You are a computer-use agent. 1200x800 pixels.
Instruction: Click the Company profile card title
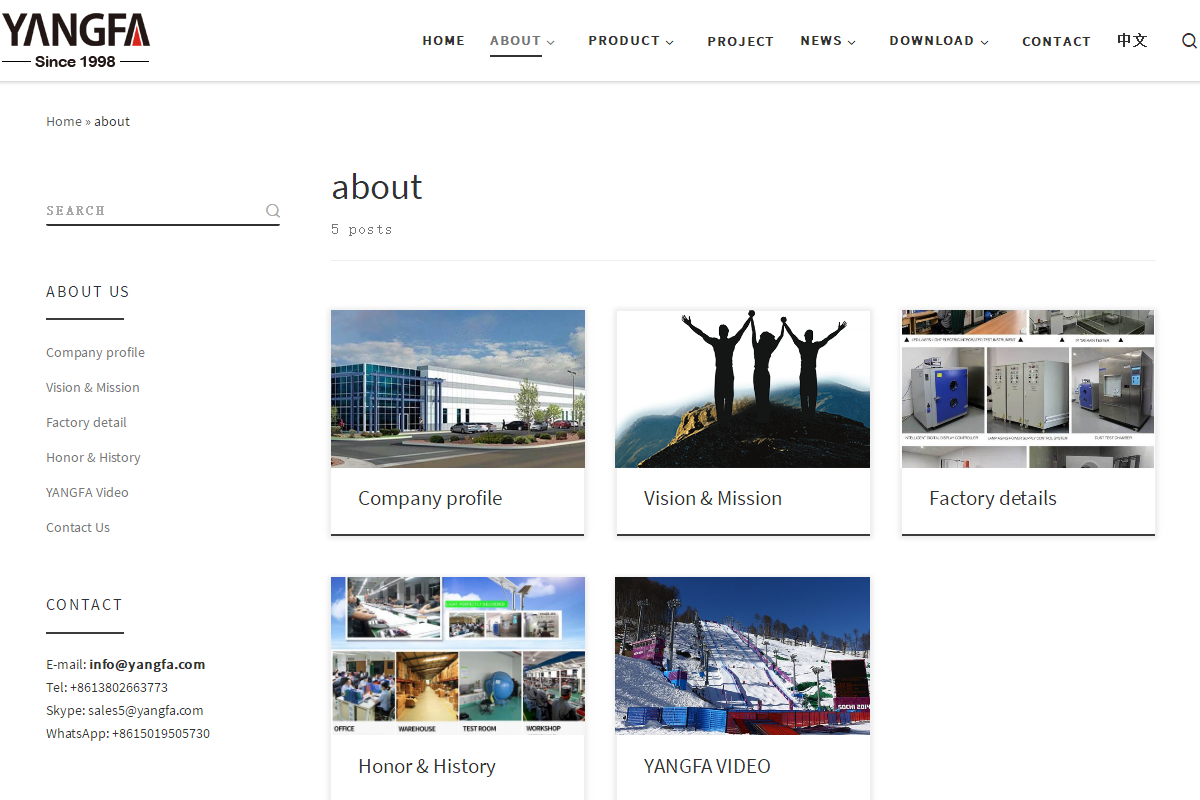pos(430,498)
